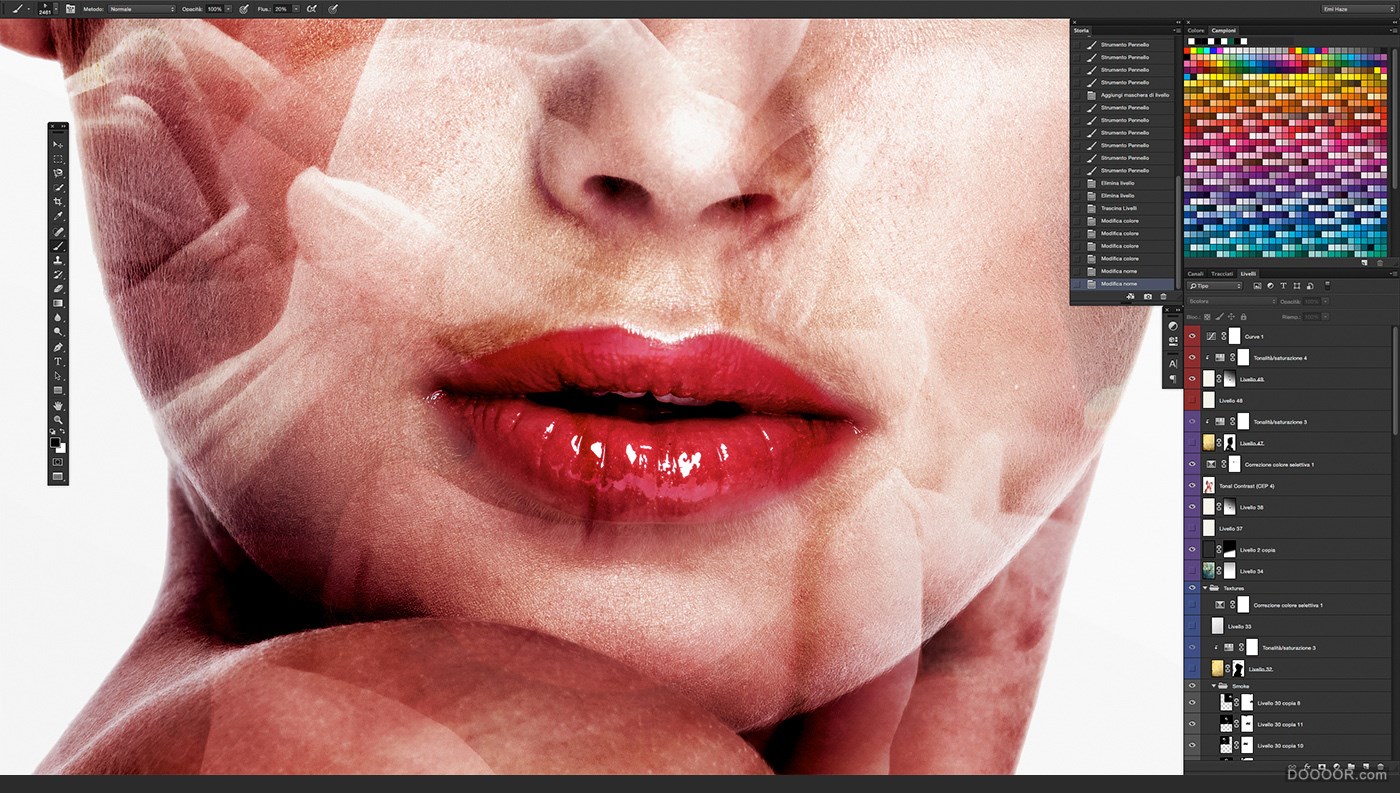Image resolution: width=1400 pixels, height=793 pixels.
Task: Click the background color swatch
Action: (x=61, y=448)
